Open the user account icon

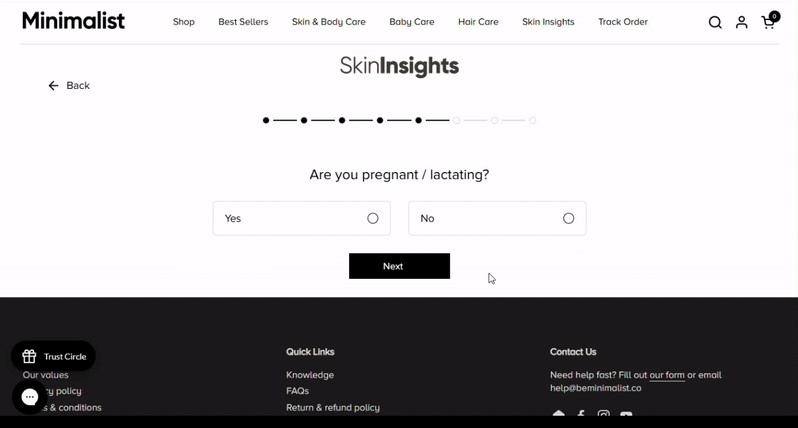pyautogui.click(x=741, y=22)
